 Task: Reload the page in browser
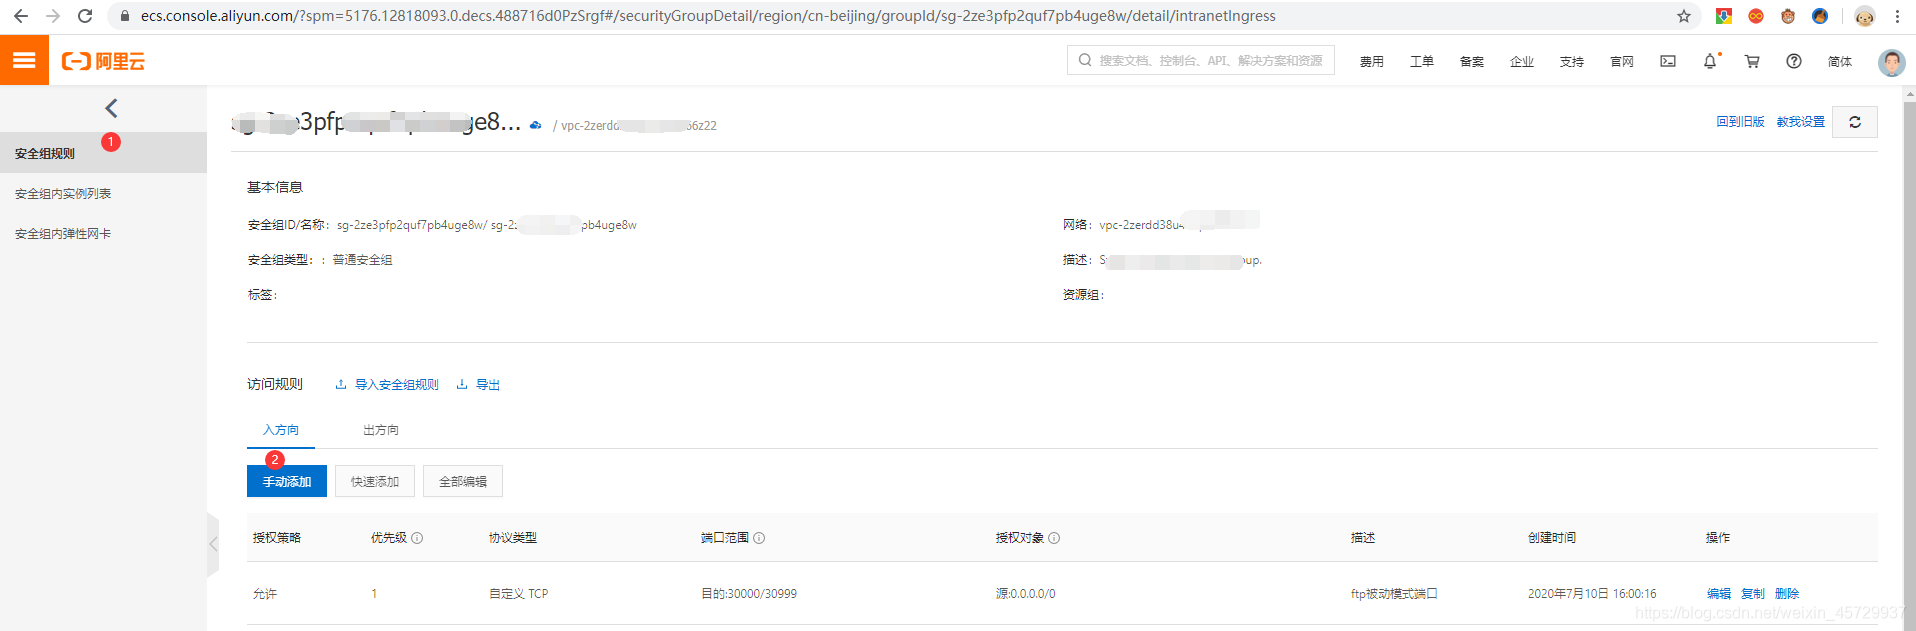coord(85,16)
